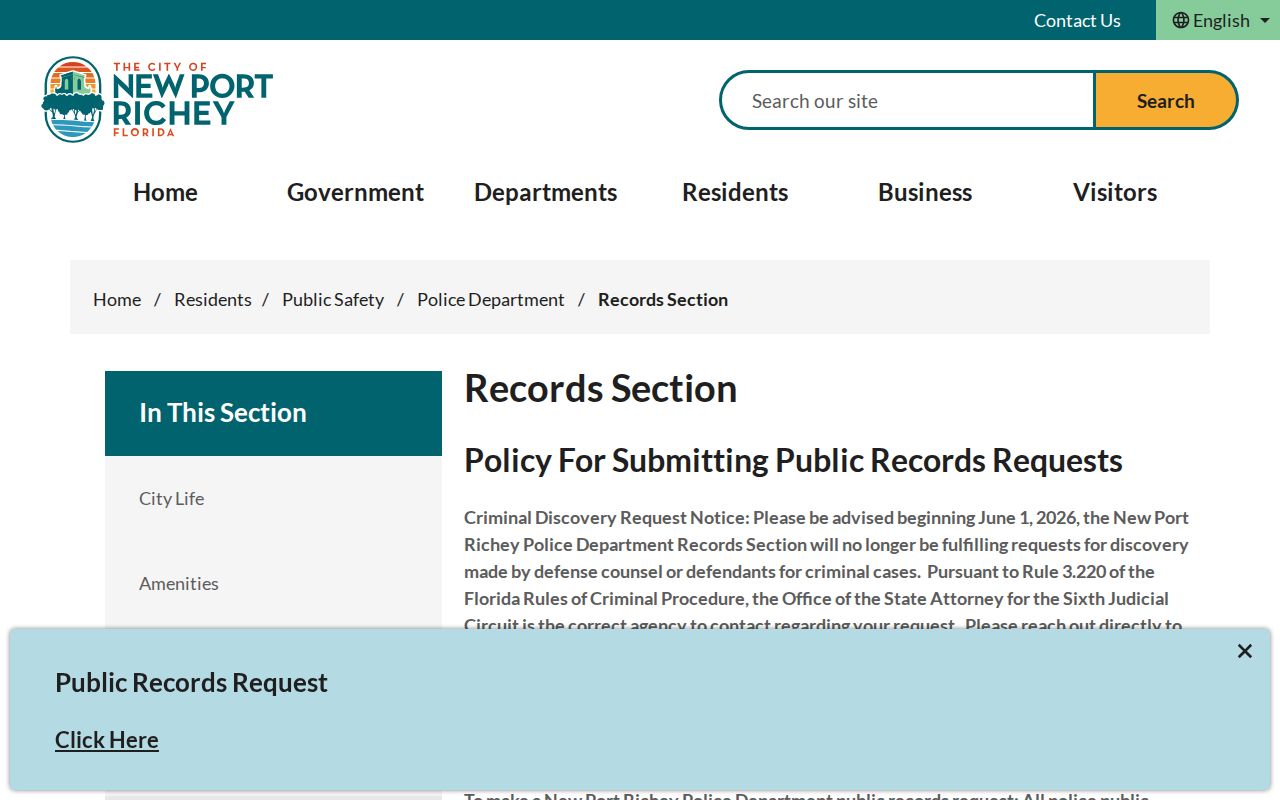Click the New Port Richey city logo
Viewport: 1280px width, 800px height.
pos(157,99)
